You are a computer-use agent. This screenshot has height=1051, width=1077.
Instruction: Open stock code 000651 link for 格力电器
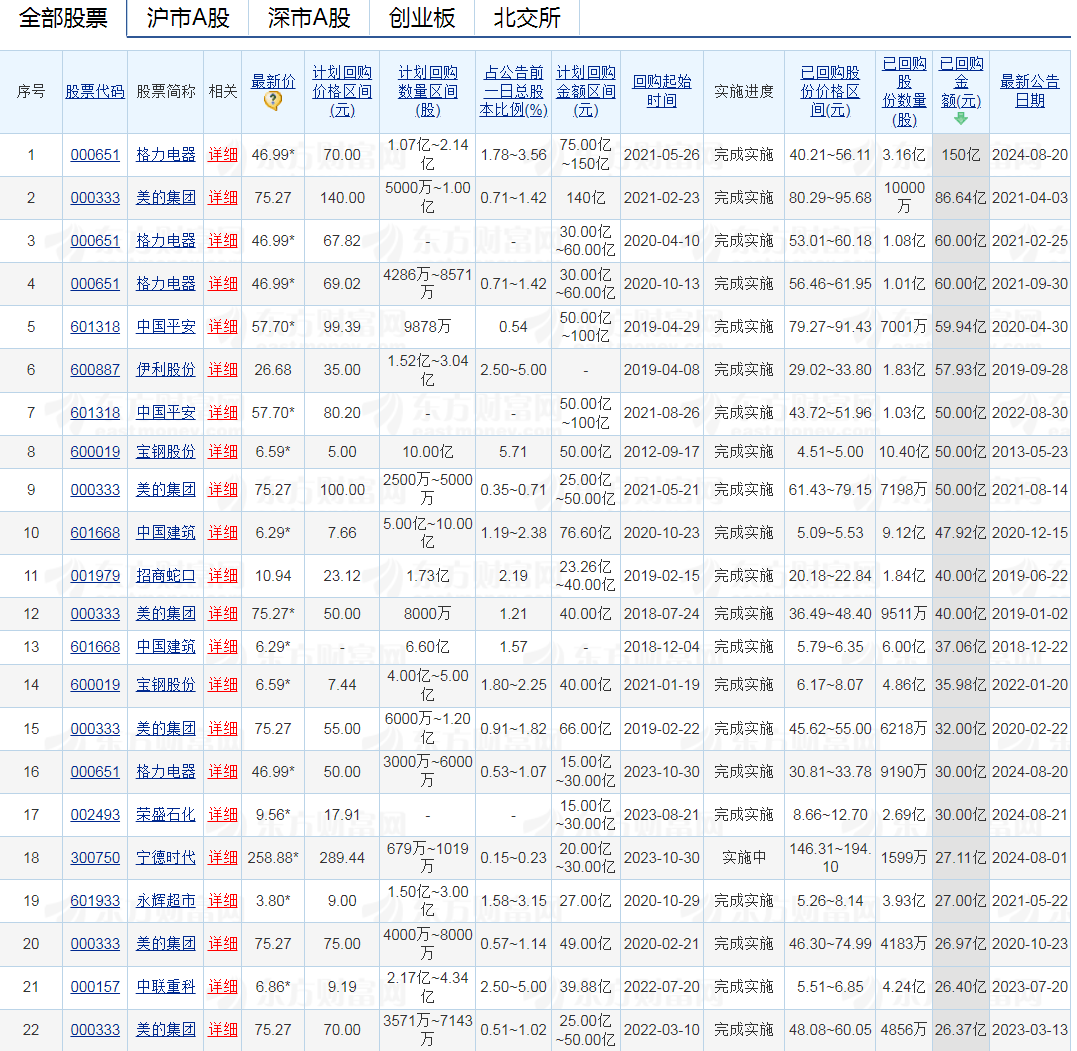tap(95, 155)
